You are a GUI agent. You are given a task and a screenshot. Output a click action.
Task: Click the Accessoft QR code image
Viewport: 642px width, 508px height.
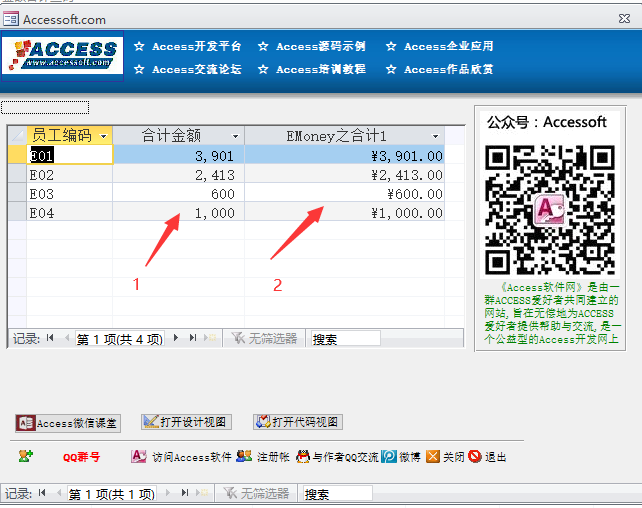pyautogui.click(x=550, y=210)
